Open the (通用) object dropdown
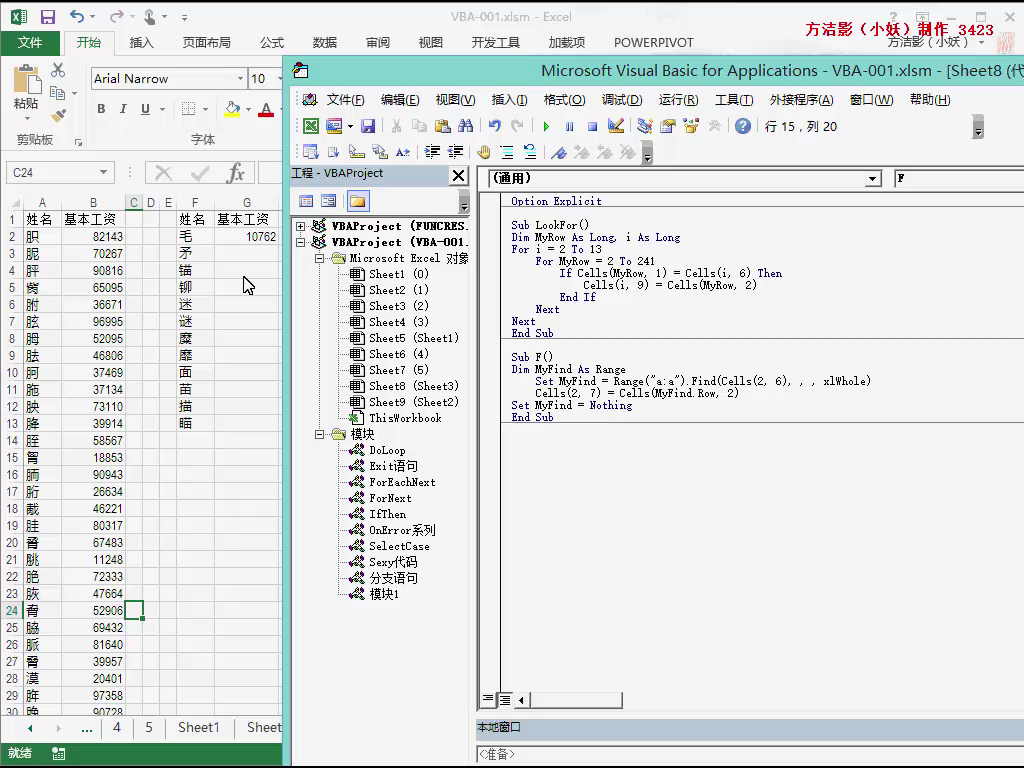 pos(872,179)
